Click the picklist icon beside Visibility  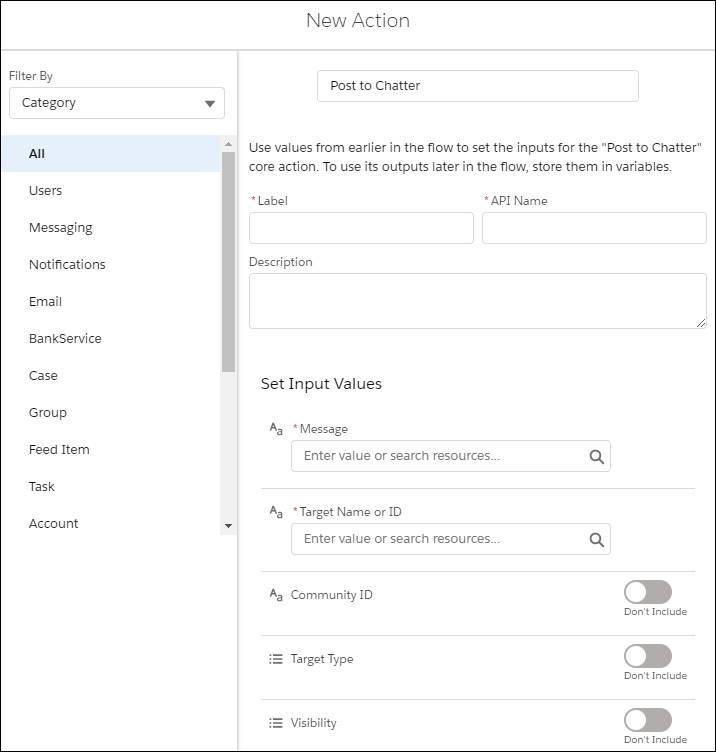tap(276, 723)
